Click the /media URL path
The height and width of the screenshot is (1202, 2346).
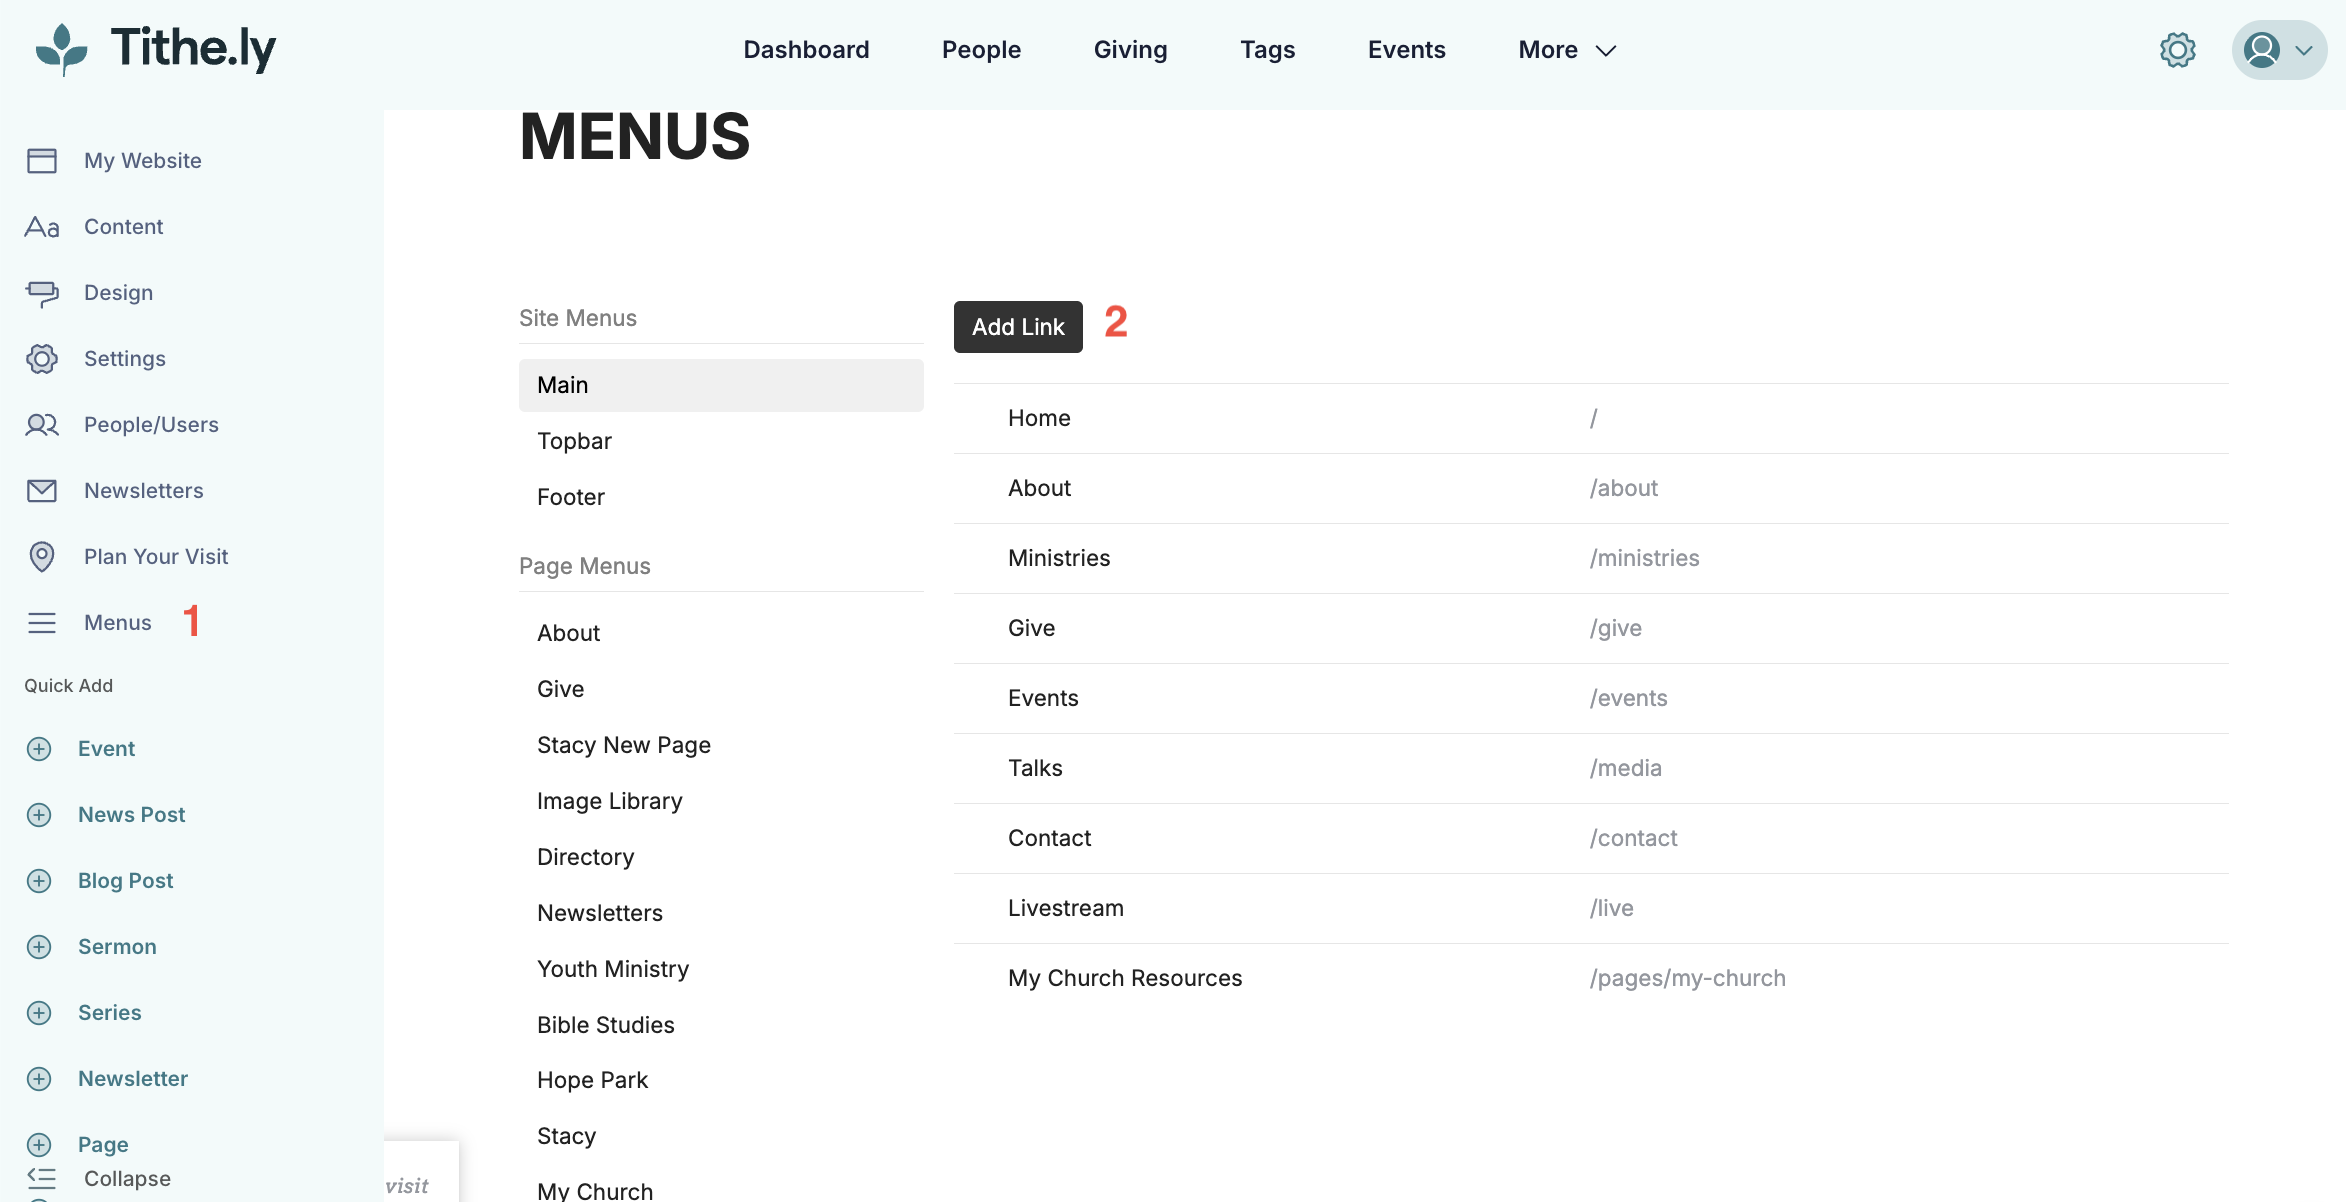click(1625, 768)
